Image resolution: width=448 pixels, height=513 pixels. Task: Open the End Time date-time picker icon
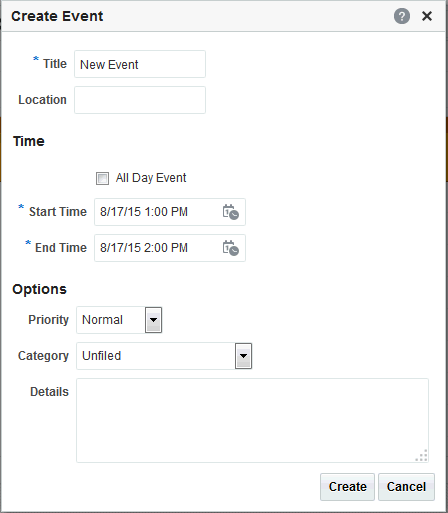tap(231, 248)
